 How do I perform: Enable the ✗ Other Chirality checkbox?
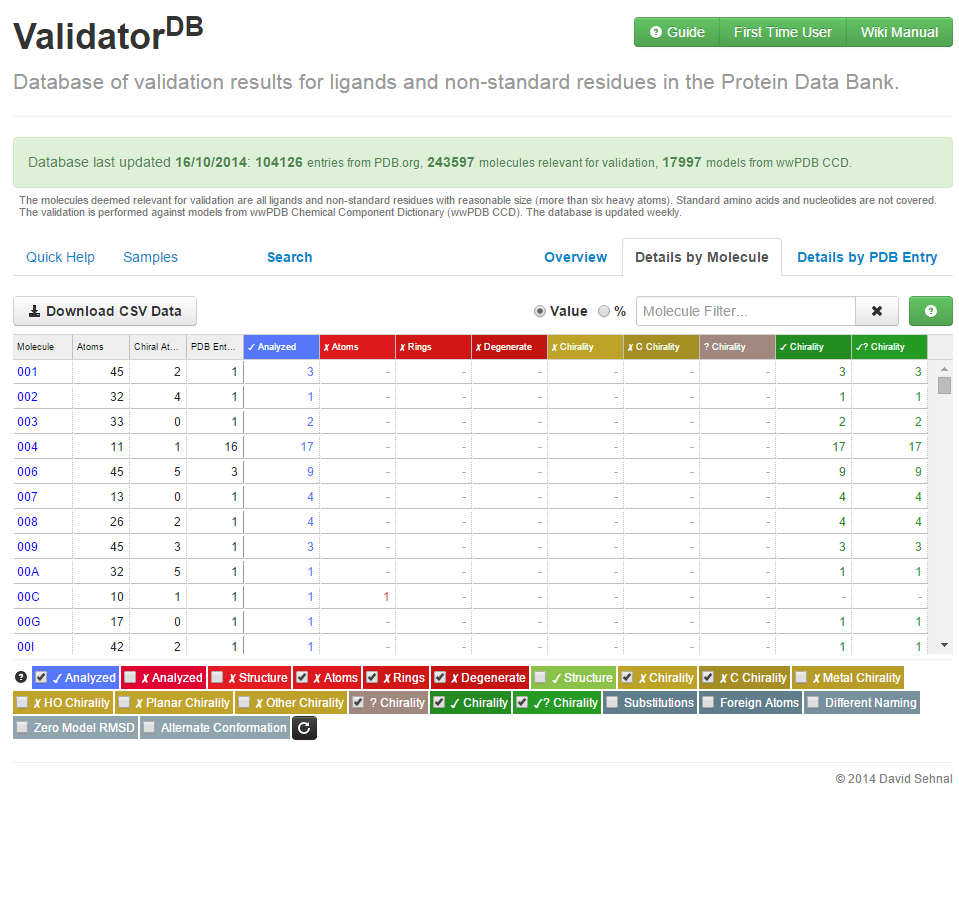pyautogui.click(x=244, y=702)
